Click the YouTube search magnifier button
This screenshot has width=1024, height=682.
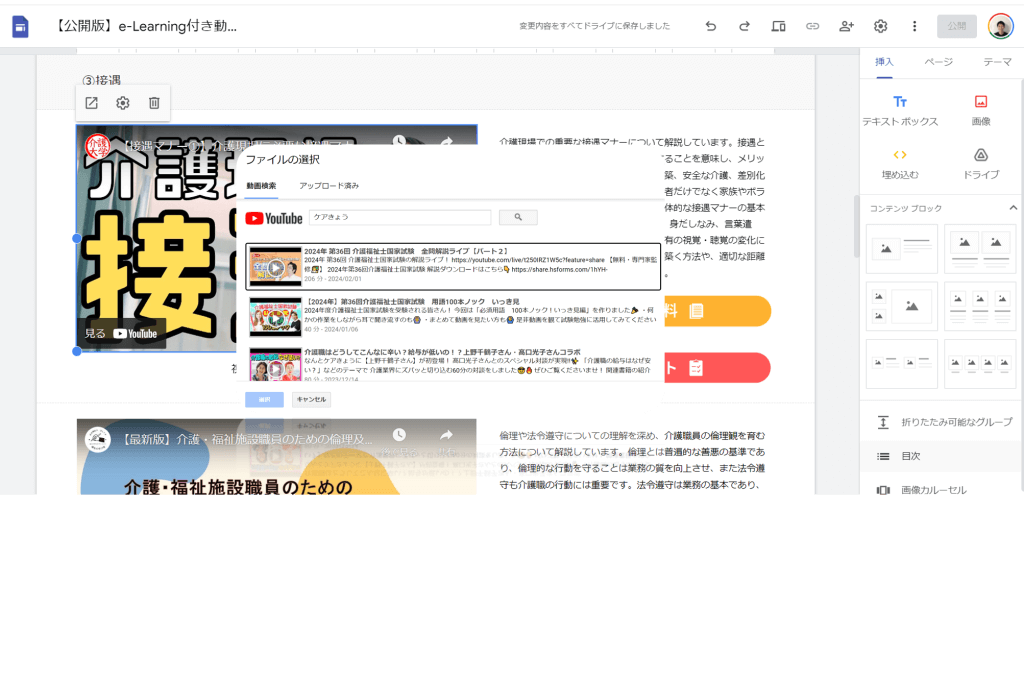pos(518,217)
